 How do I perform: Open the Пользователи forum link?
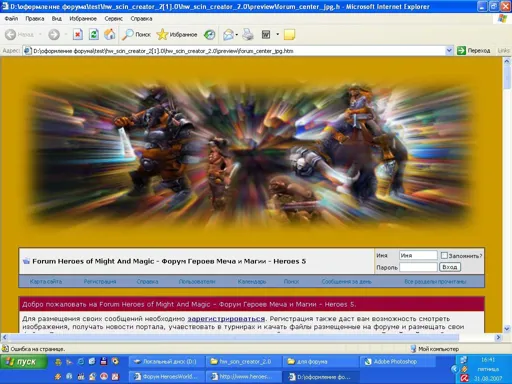click(197, 281)
